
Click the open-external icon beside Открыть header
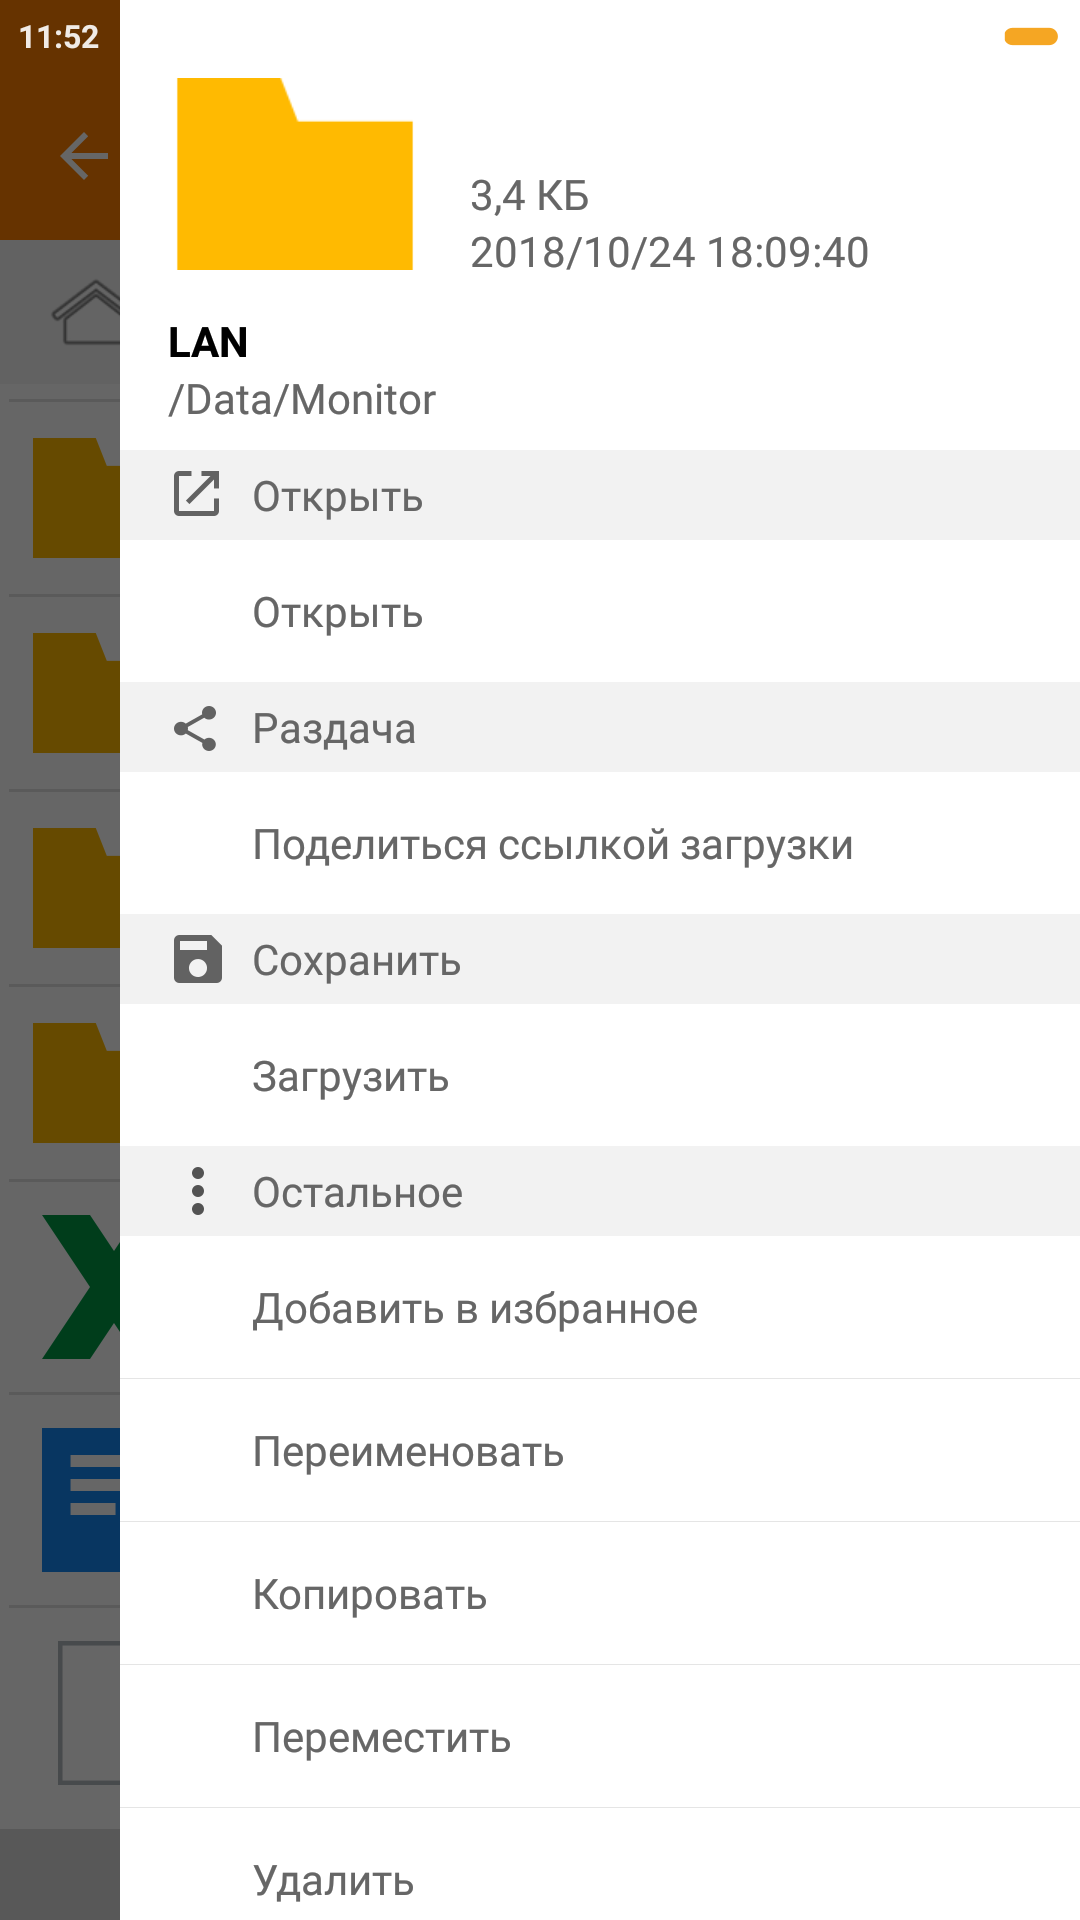click(197, 494)
